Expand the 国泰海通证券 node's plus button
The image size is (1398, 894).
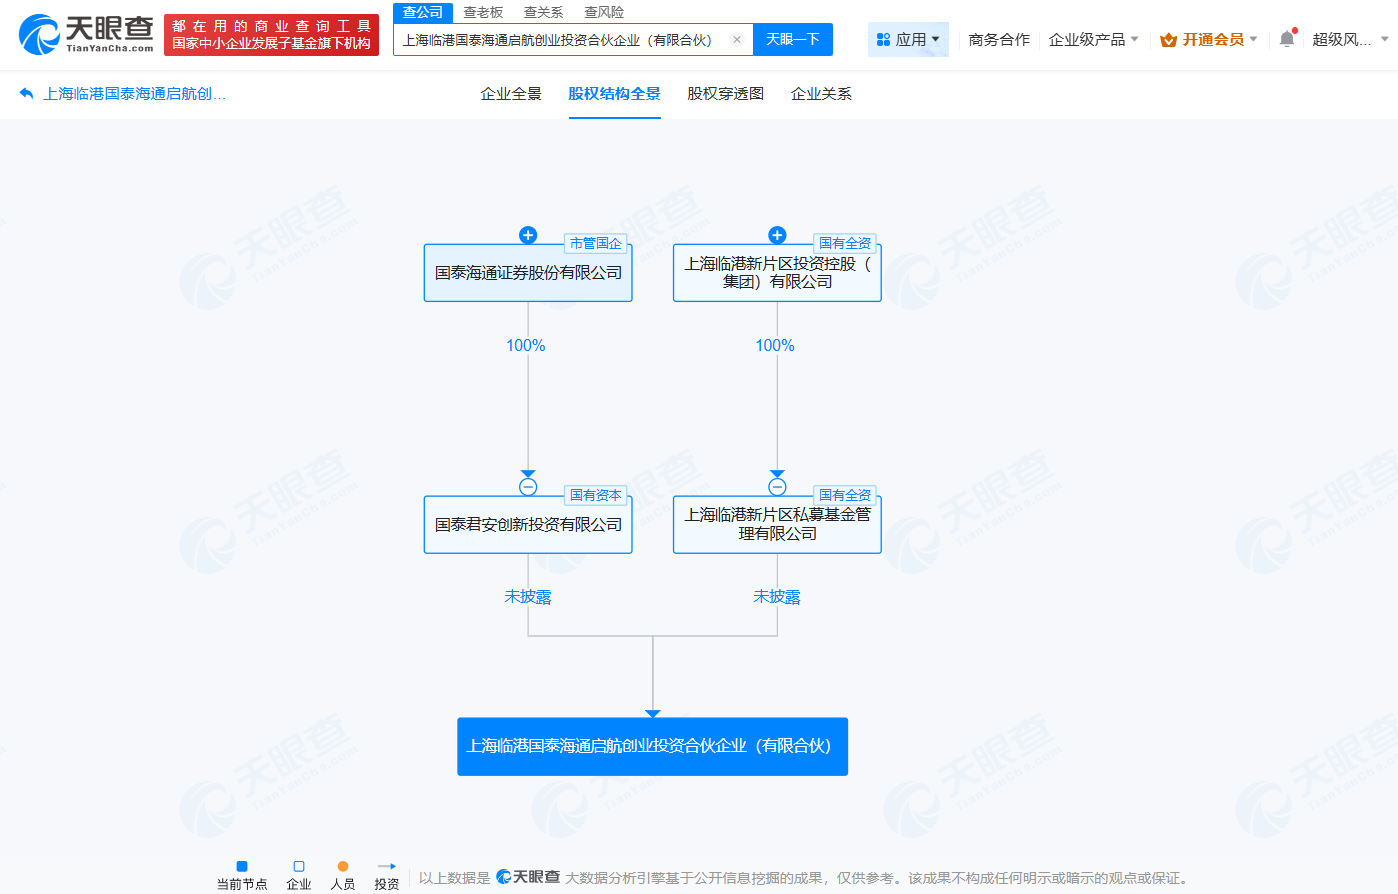528,235
